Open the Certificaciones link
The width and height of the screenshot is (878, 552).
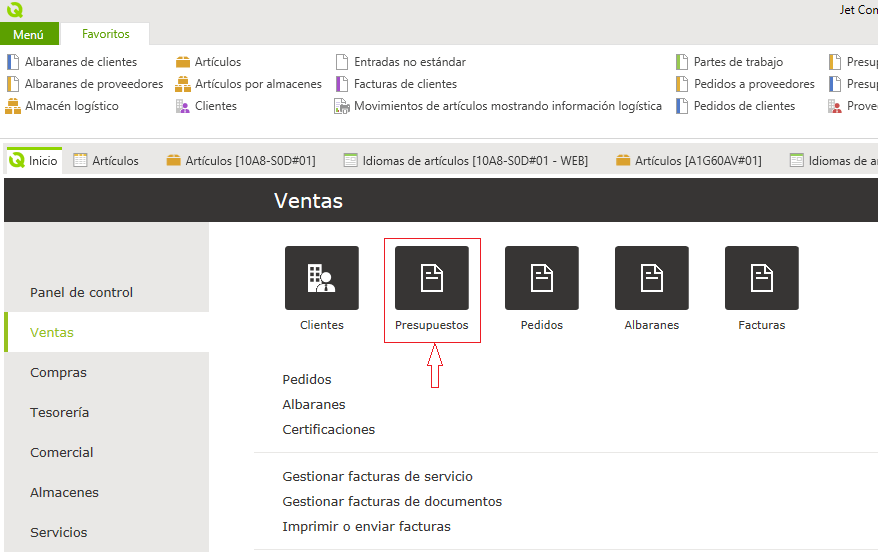(329, 429)
